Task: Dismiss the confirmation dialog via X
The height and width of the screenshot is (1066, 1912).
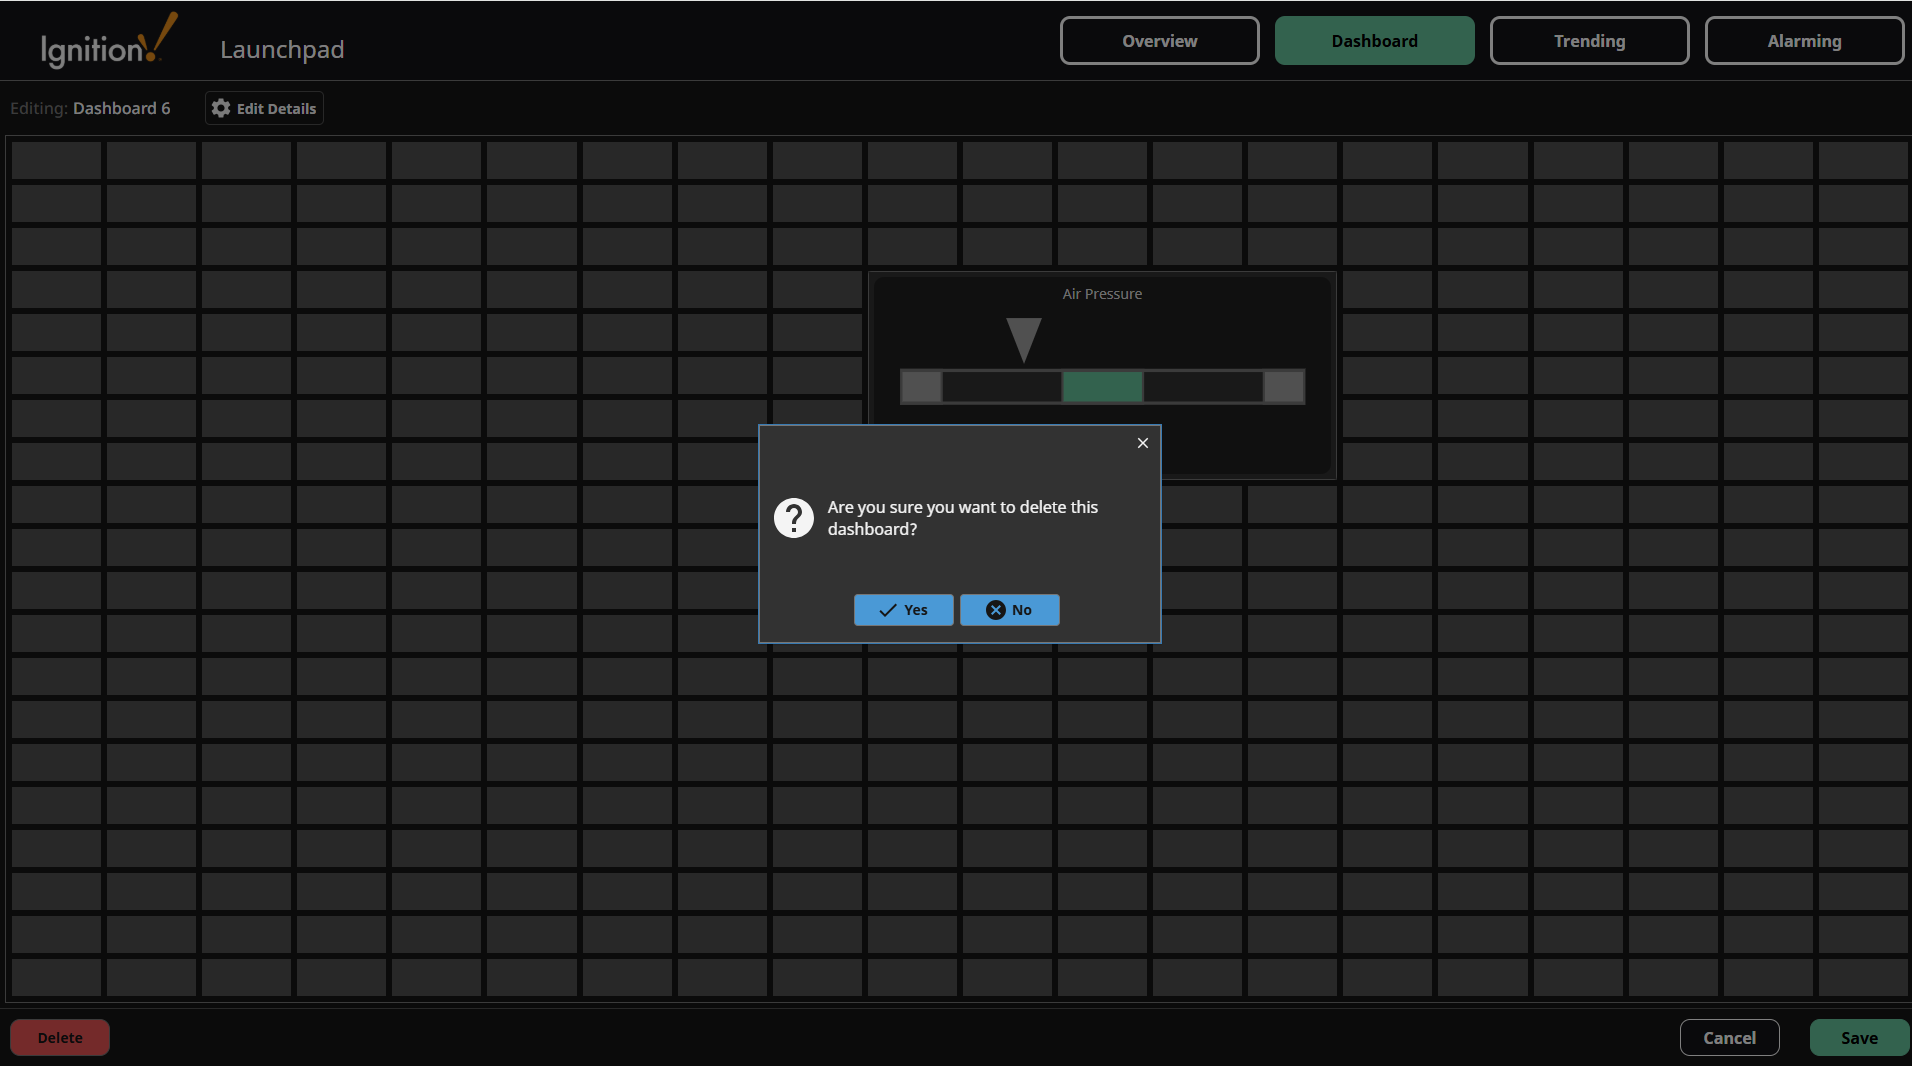Action: coord(1141,442)
